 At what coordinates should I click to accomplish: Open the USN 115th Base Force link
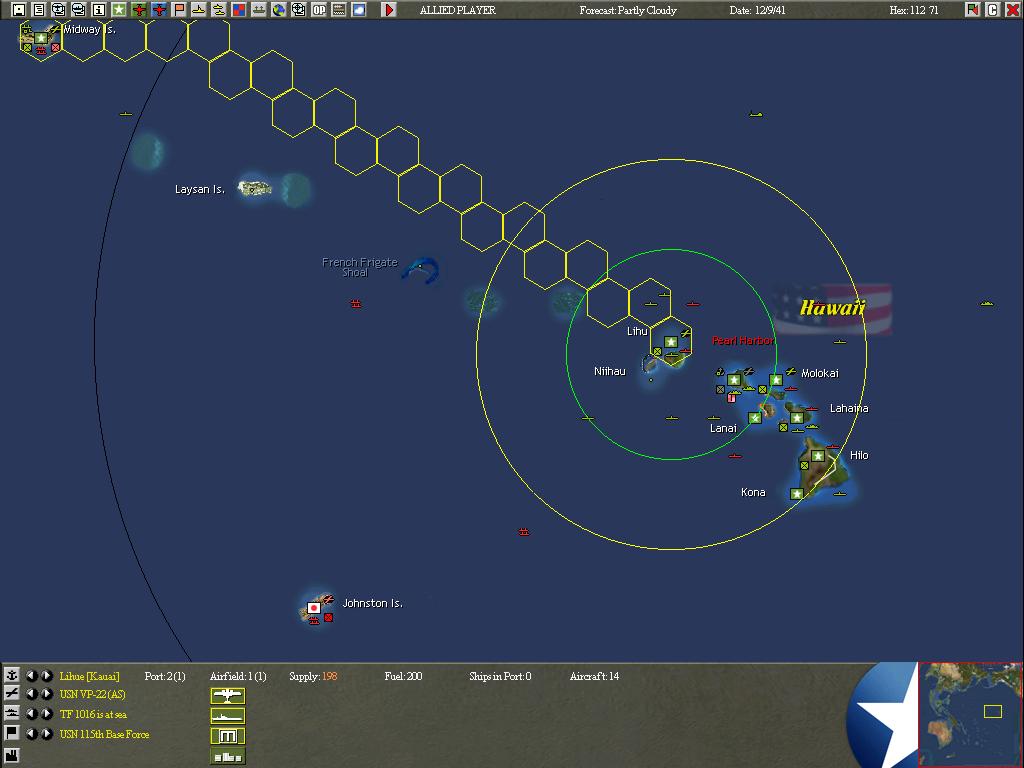pos(104,734)
